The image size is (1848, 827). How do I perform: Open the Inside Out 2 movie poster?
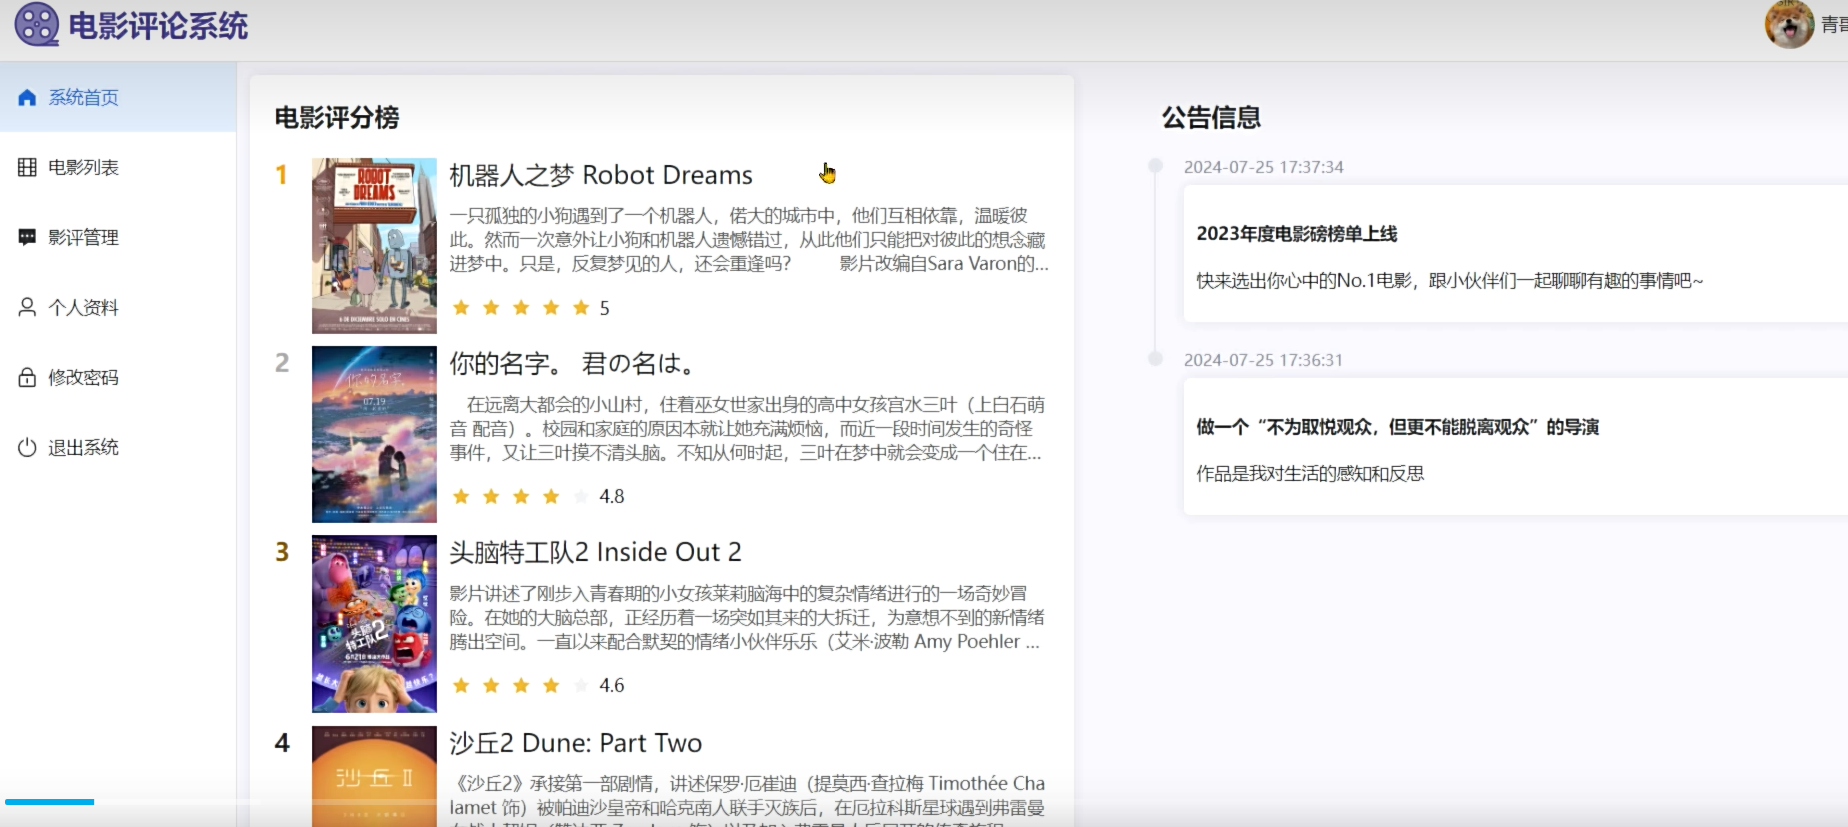click(x=374, y=623)
